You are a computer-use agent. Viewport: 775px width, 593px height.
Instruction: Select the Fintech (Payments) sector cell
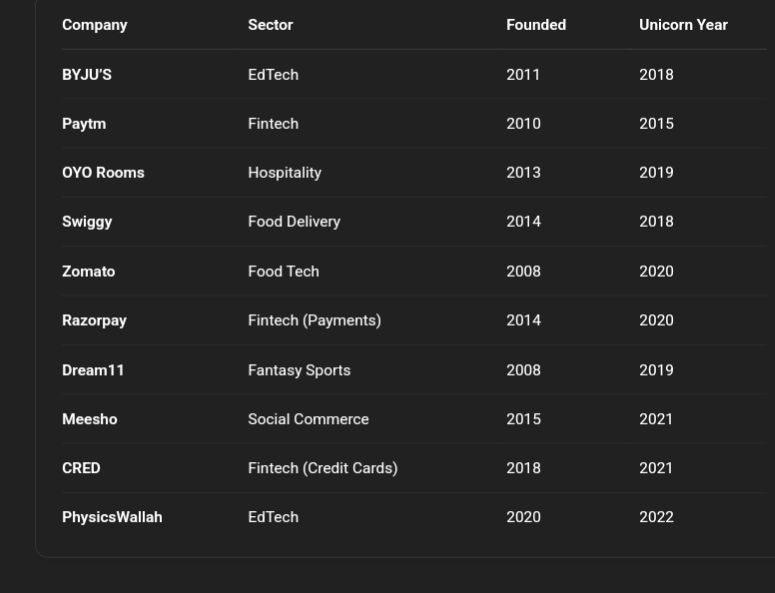coord(314,321)
